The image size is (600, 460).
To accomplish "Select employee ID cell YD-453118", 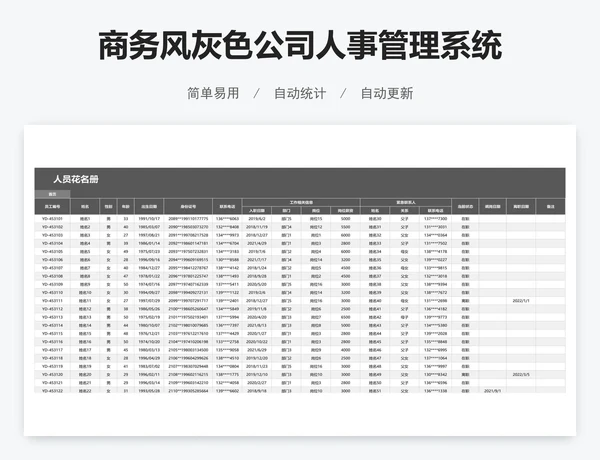I will [x=52, y=358].
